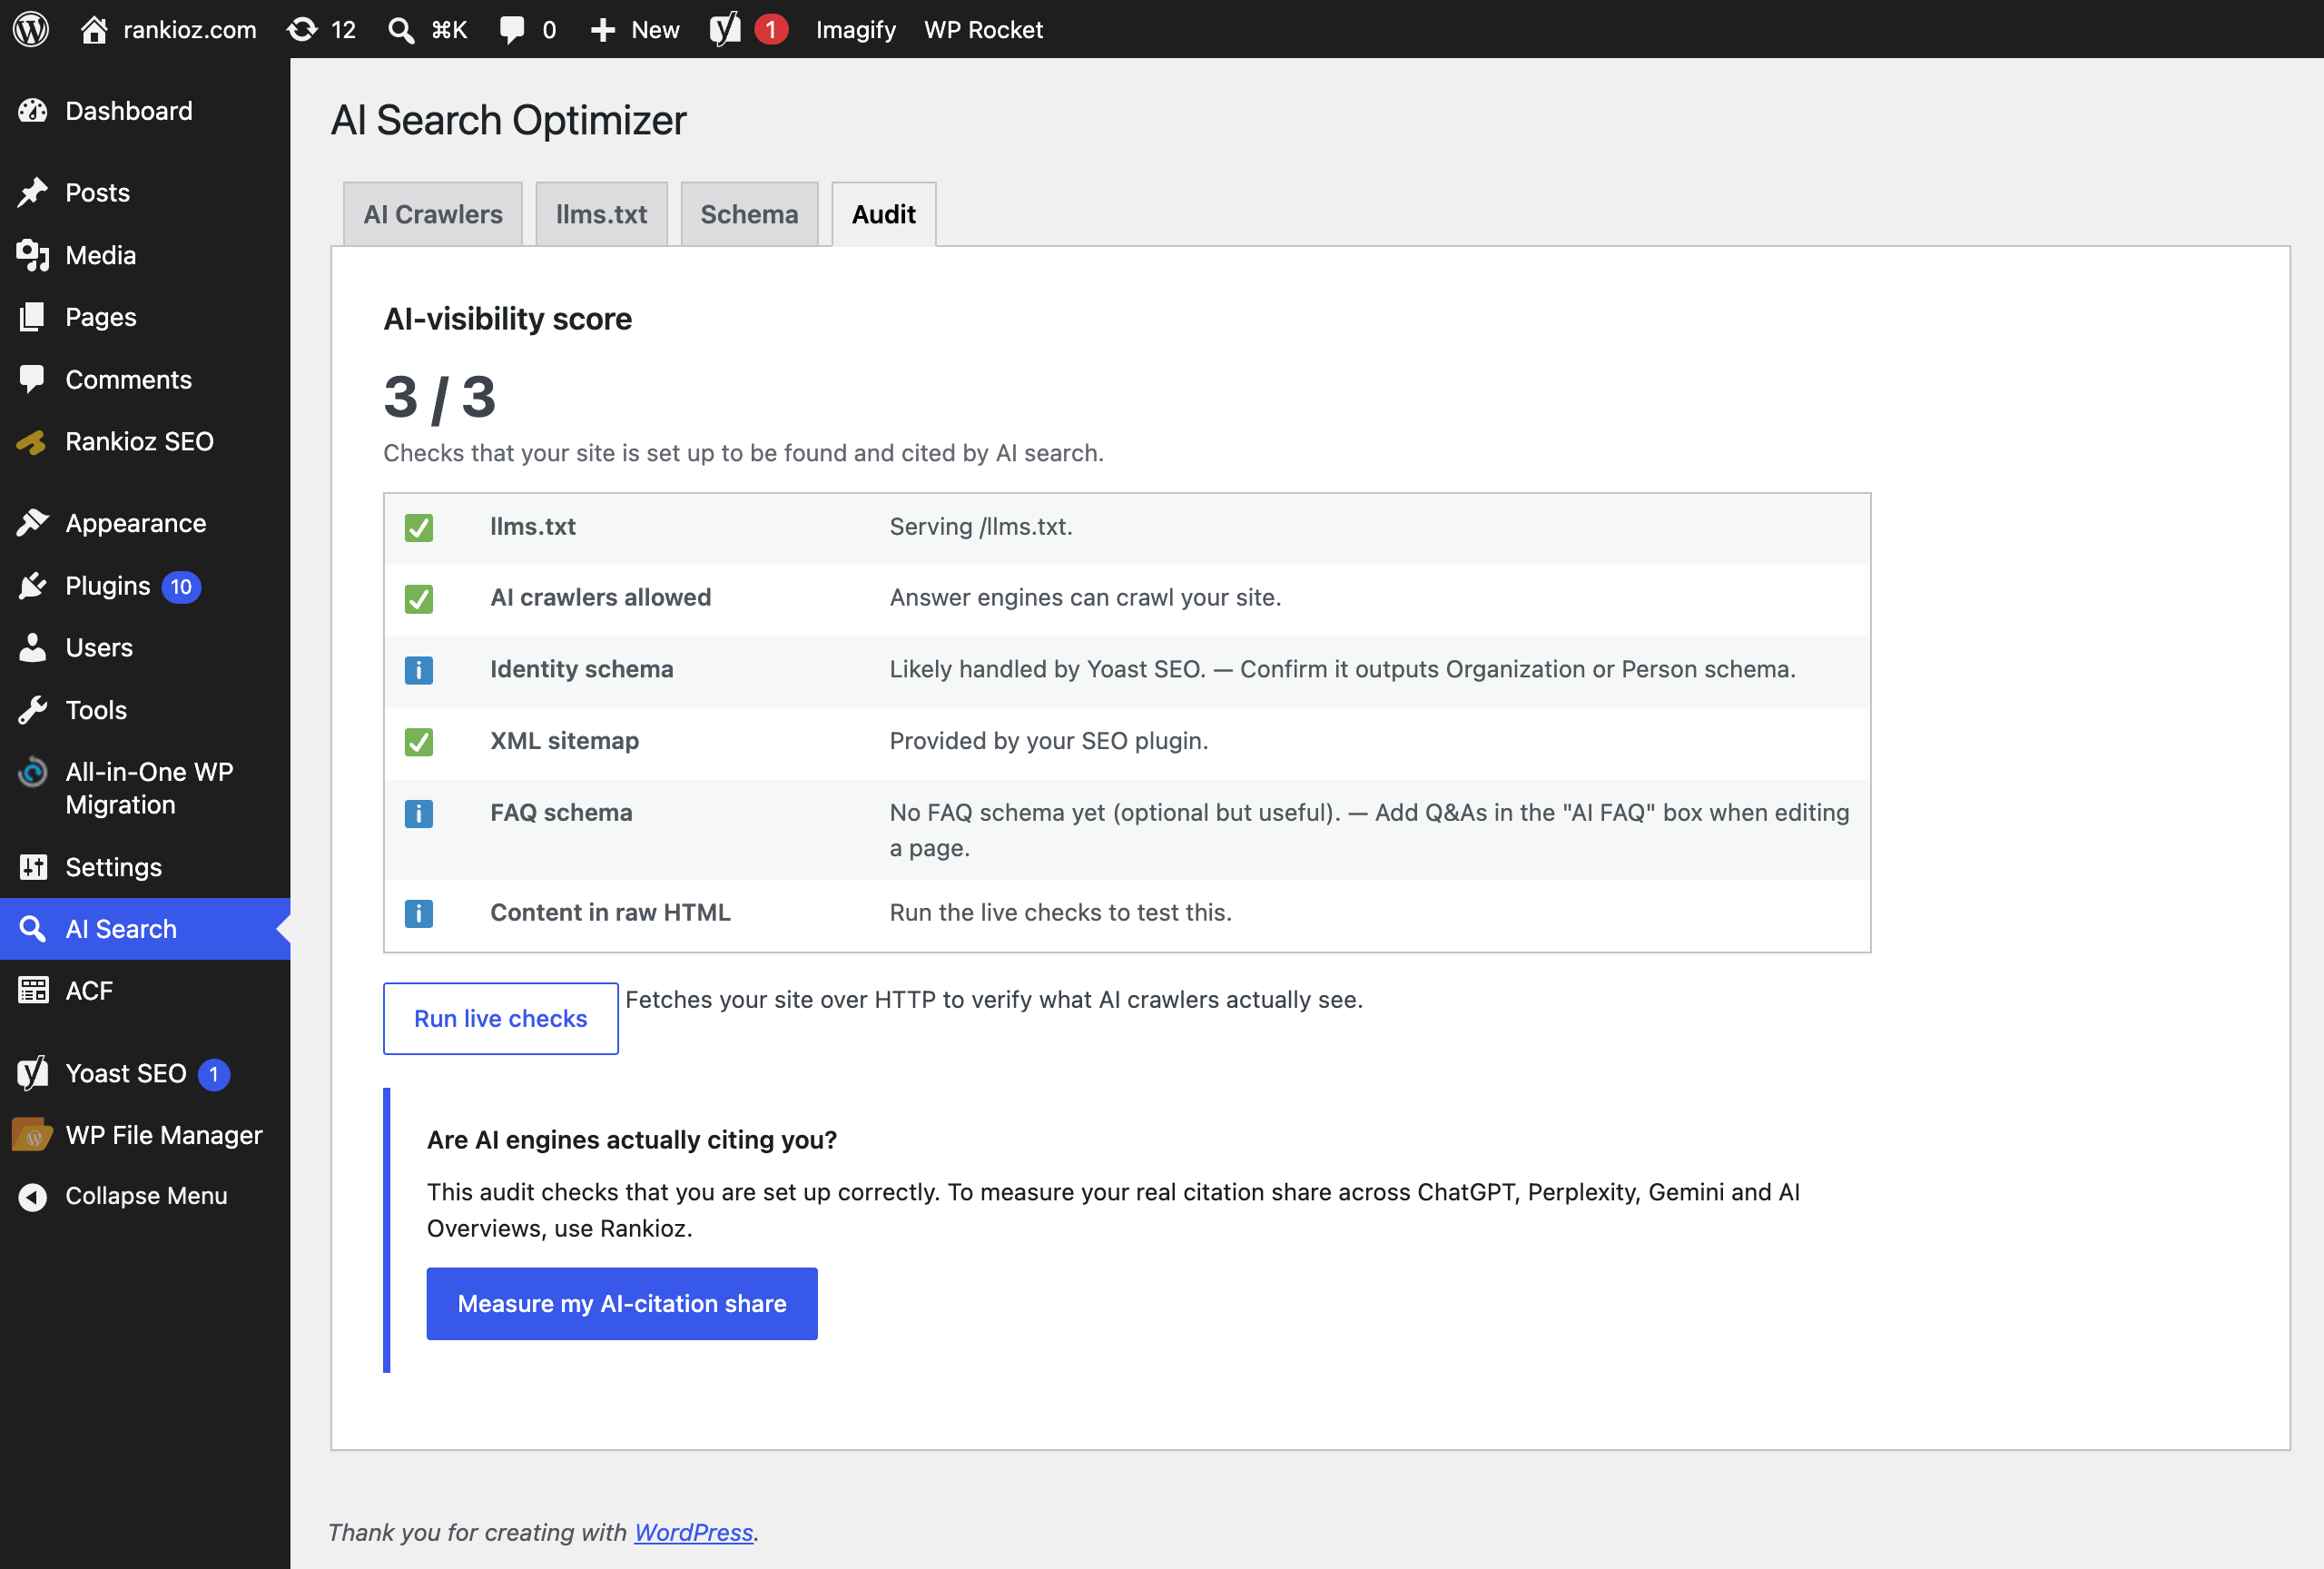
Task: Open the WordPress footer link
Action: point(693,1531)
